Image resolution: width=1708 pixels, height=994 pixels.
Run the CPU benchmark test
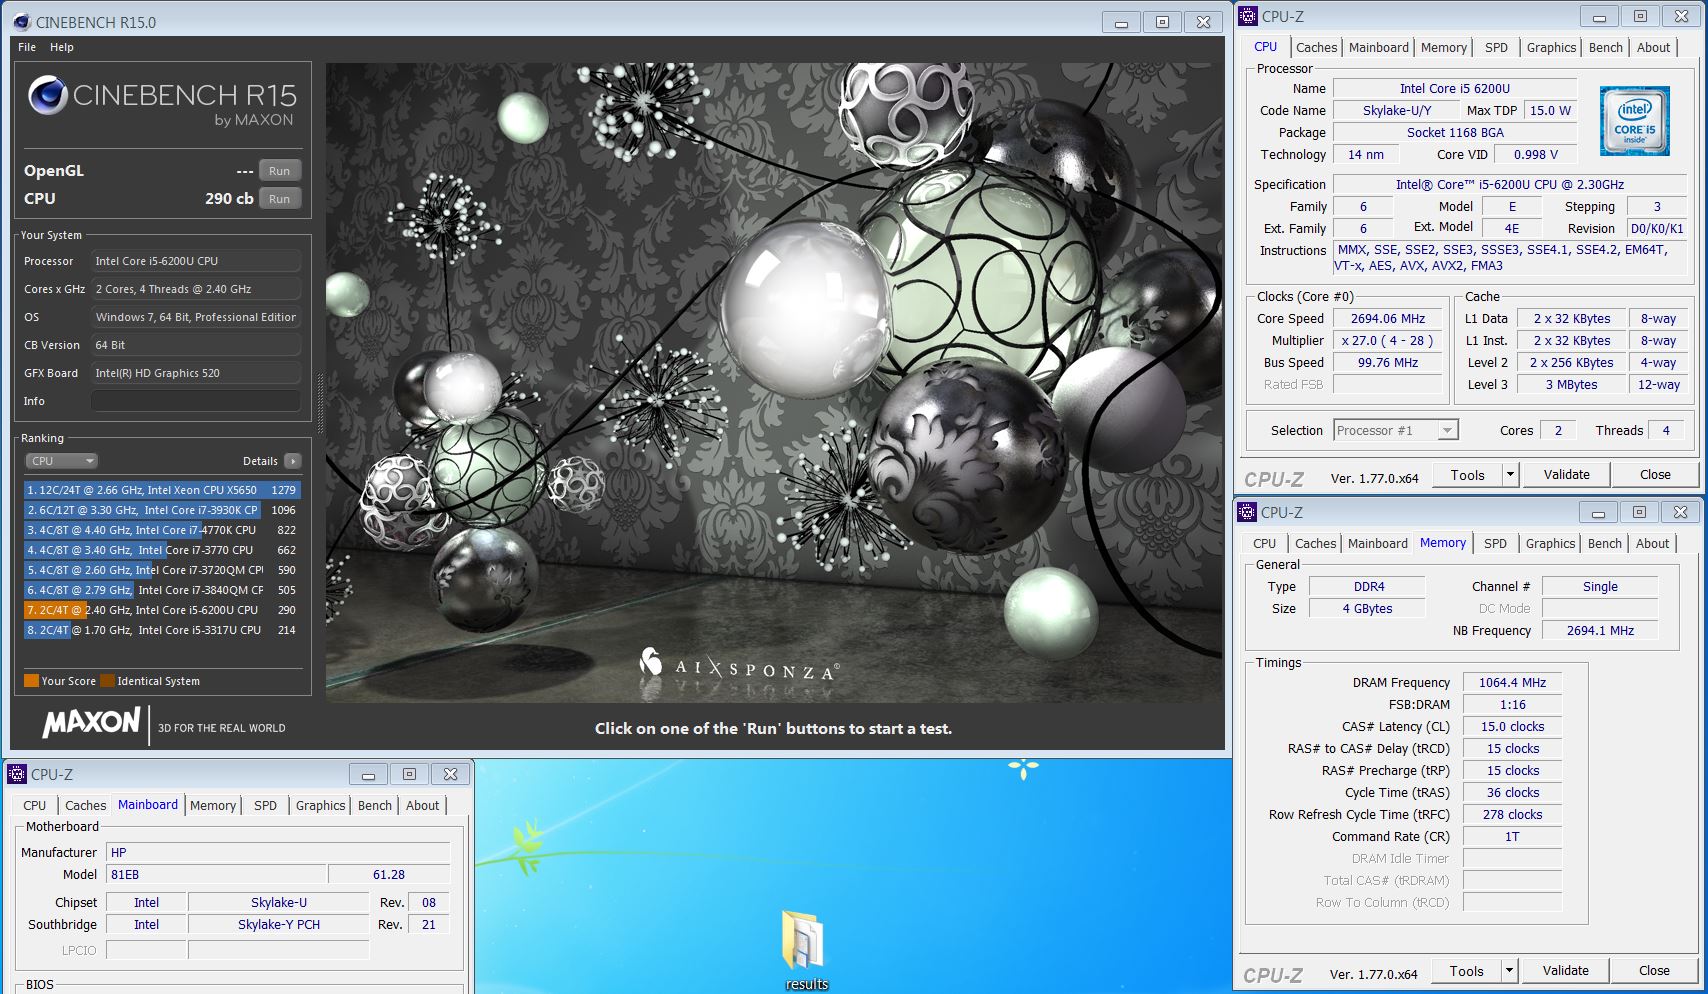(279, 199)
